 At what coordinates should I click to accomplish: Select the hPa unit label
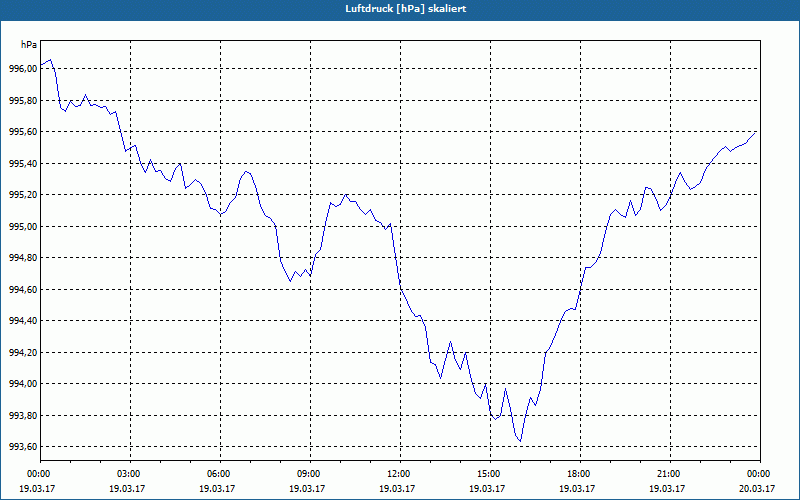click(29, 45)
